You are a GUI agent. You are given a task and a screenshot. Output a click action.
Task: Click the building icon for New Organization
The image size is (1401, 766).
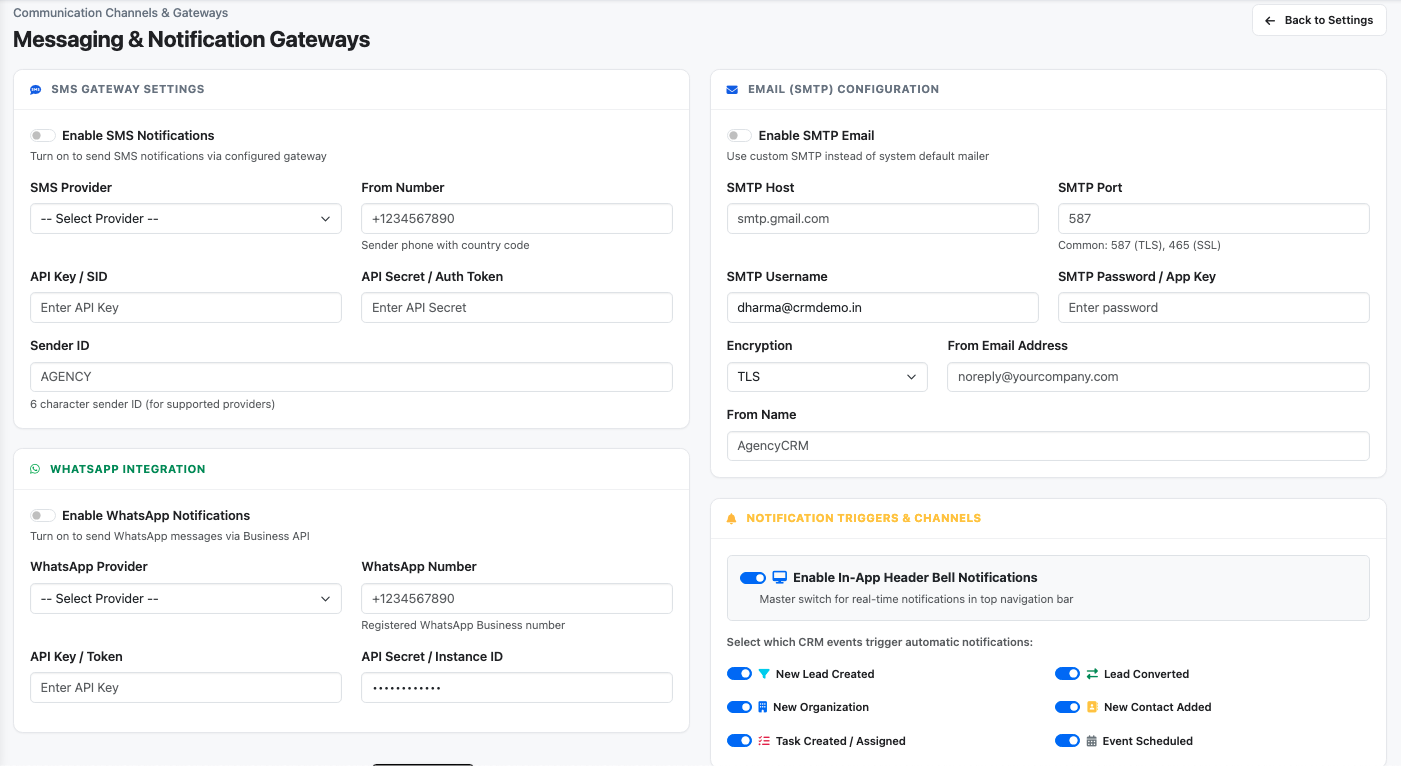pos(762,707)
